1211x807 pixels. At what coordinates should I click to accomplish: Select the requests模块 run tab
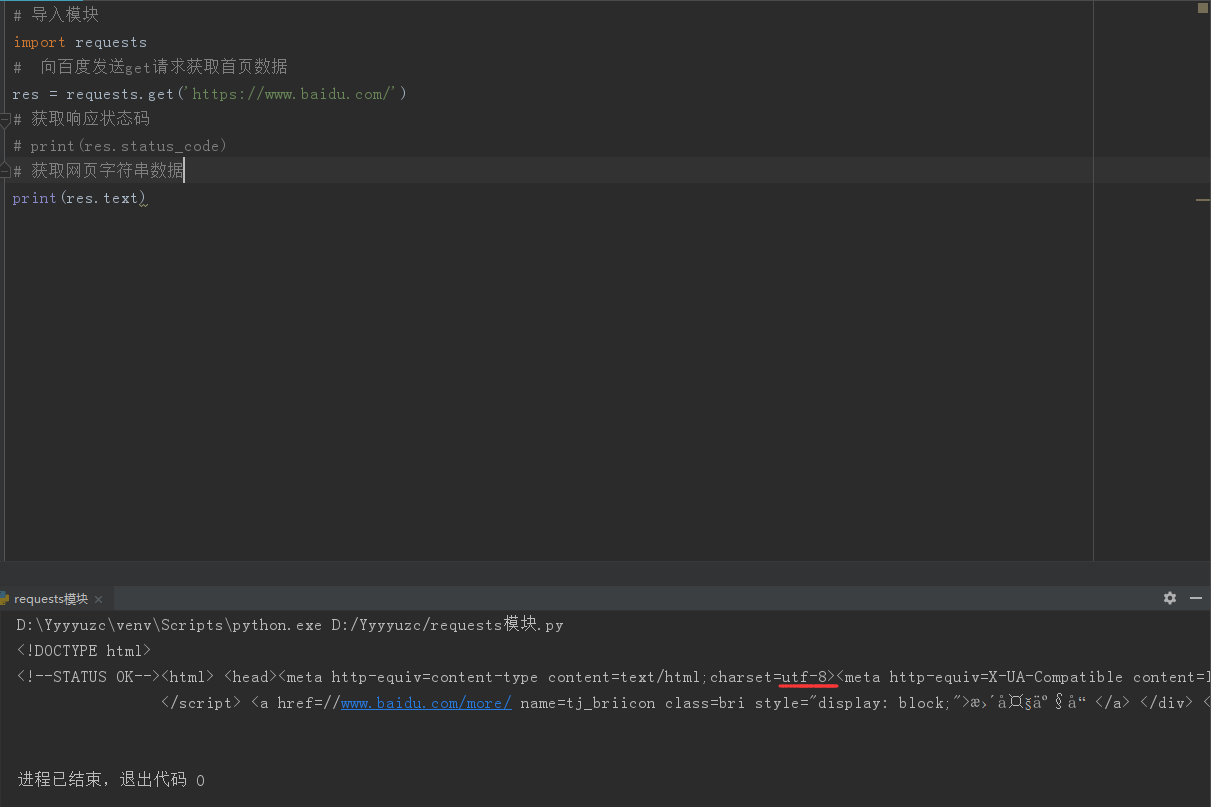pos(51,599)
